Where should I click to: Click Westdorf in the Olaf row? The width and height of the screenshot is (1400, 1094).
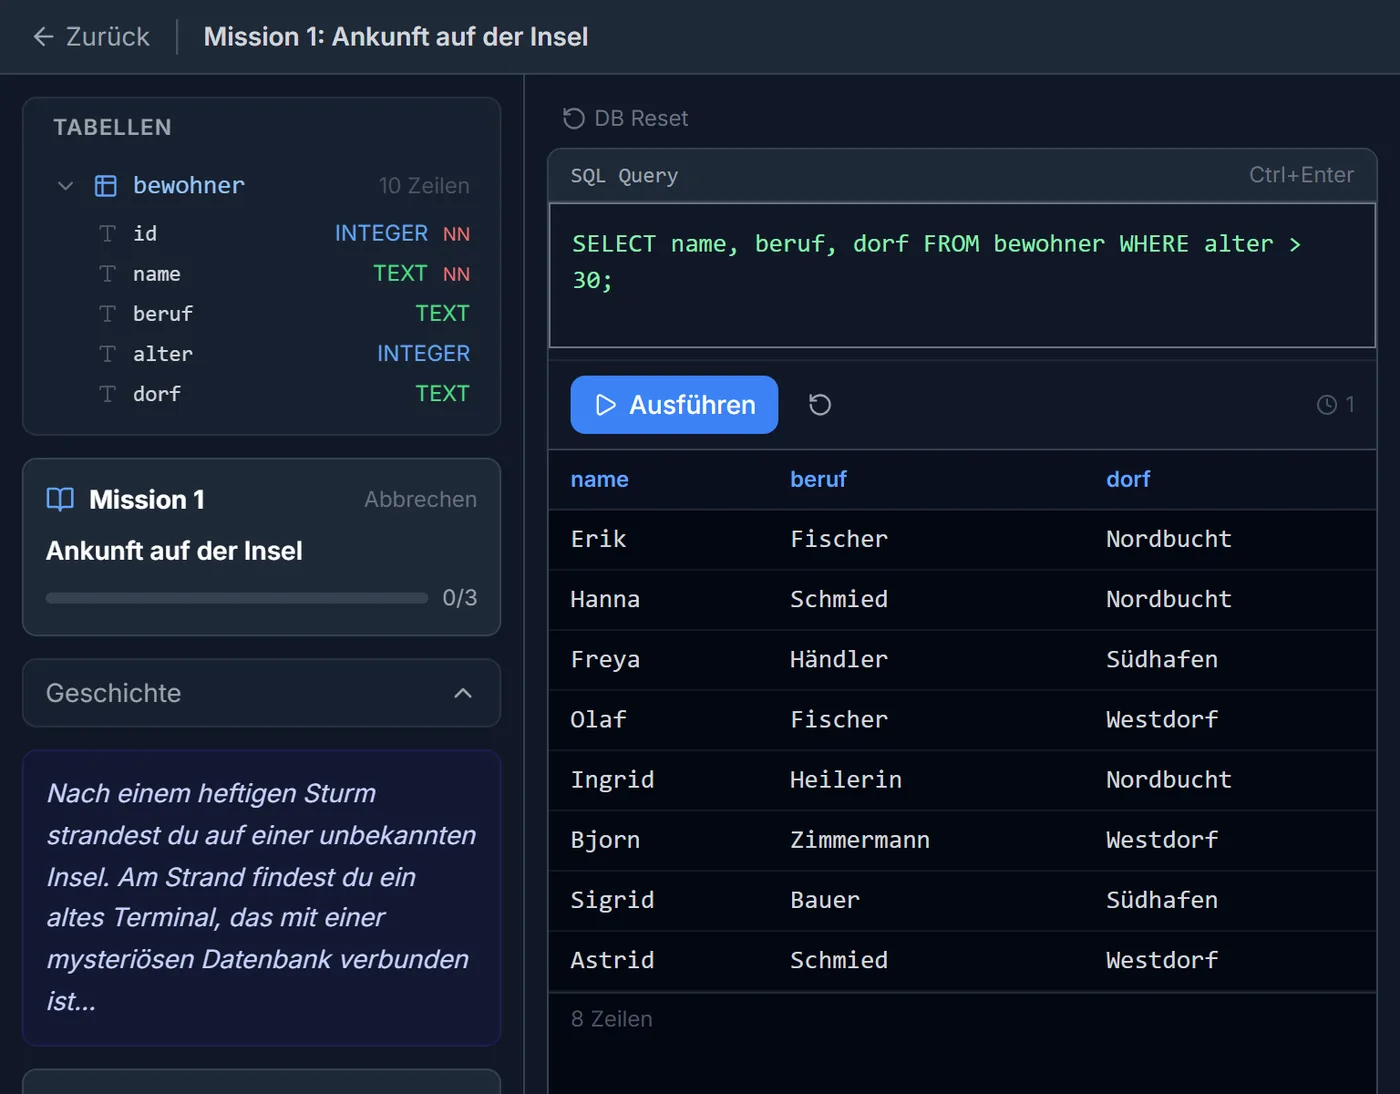(x=1162, y=720)
